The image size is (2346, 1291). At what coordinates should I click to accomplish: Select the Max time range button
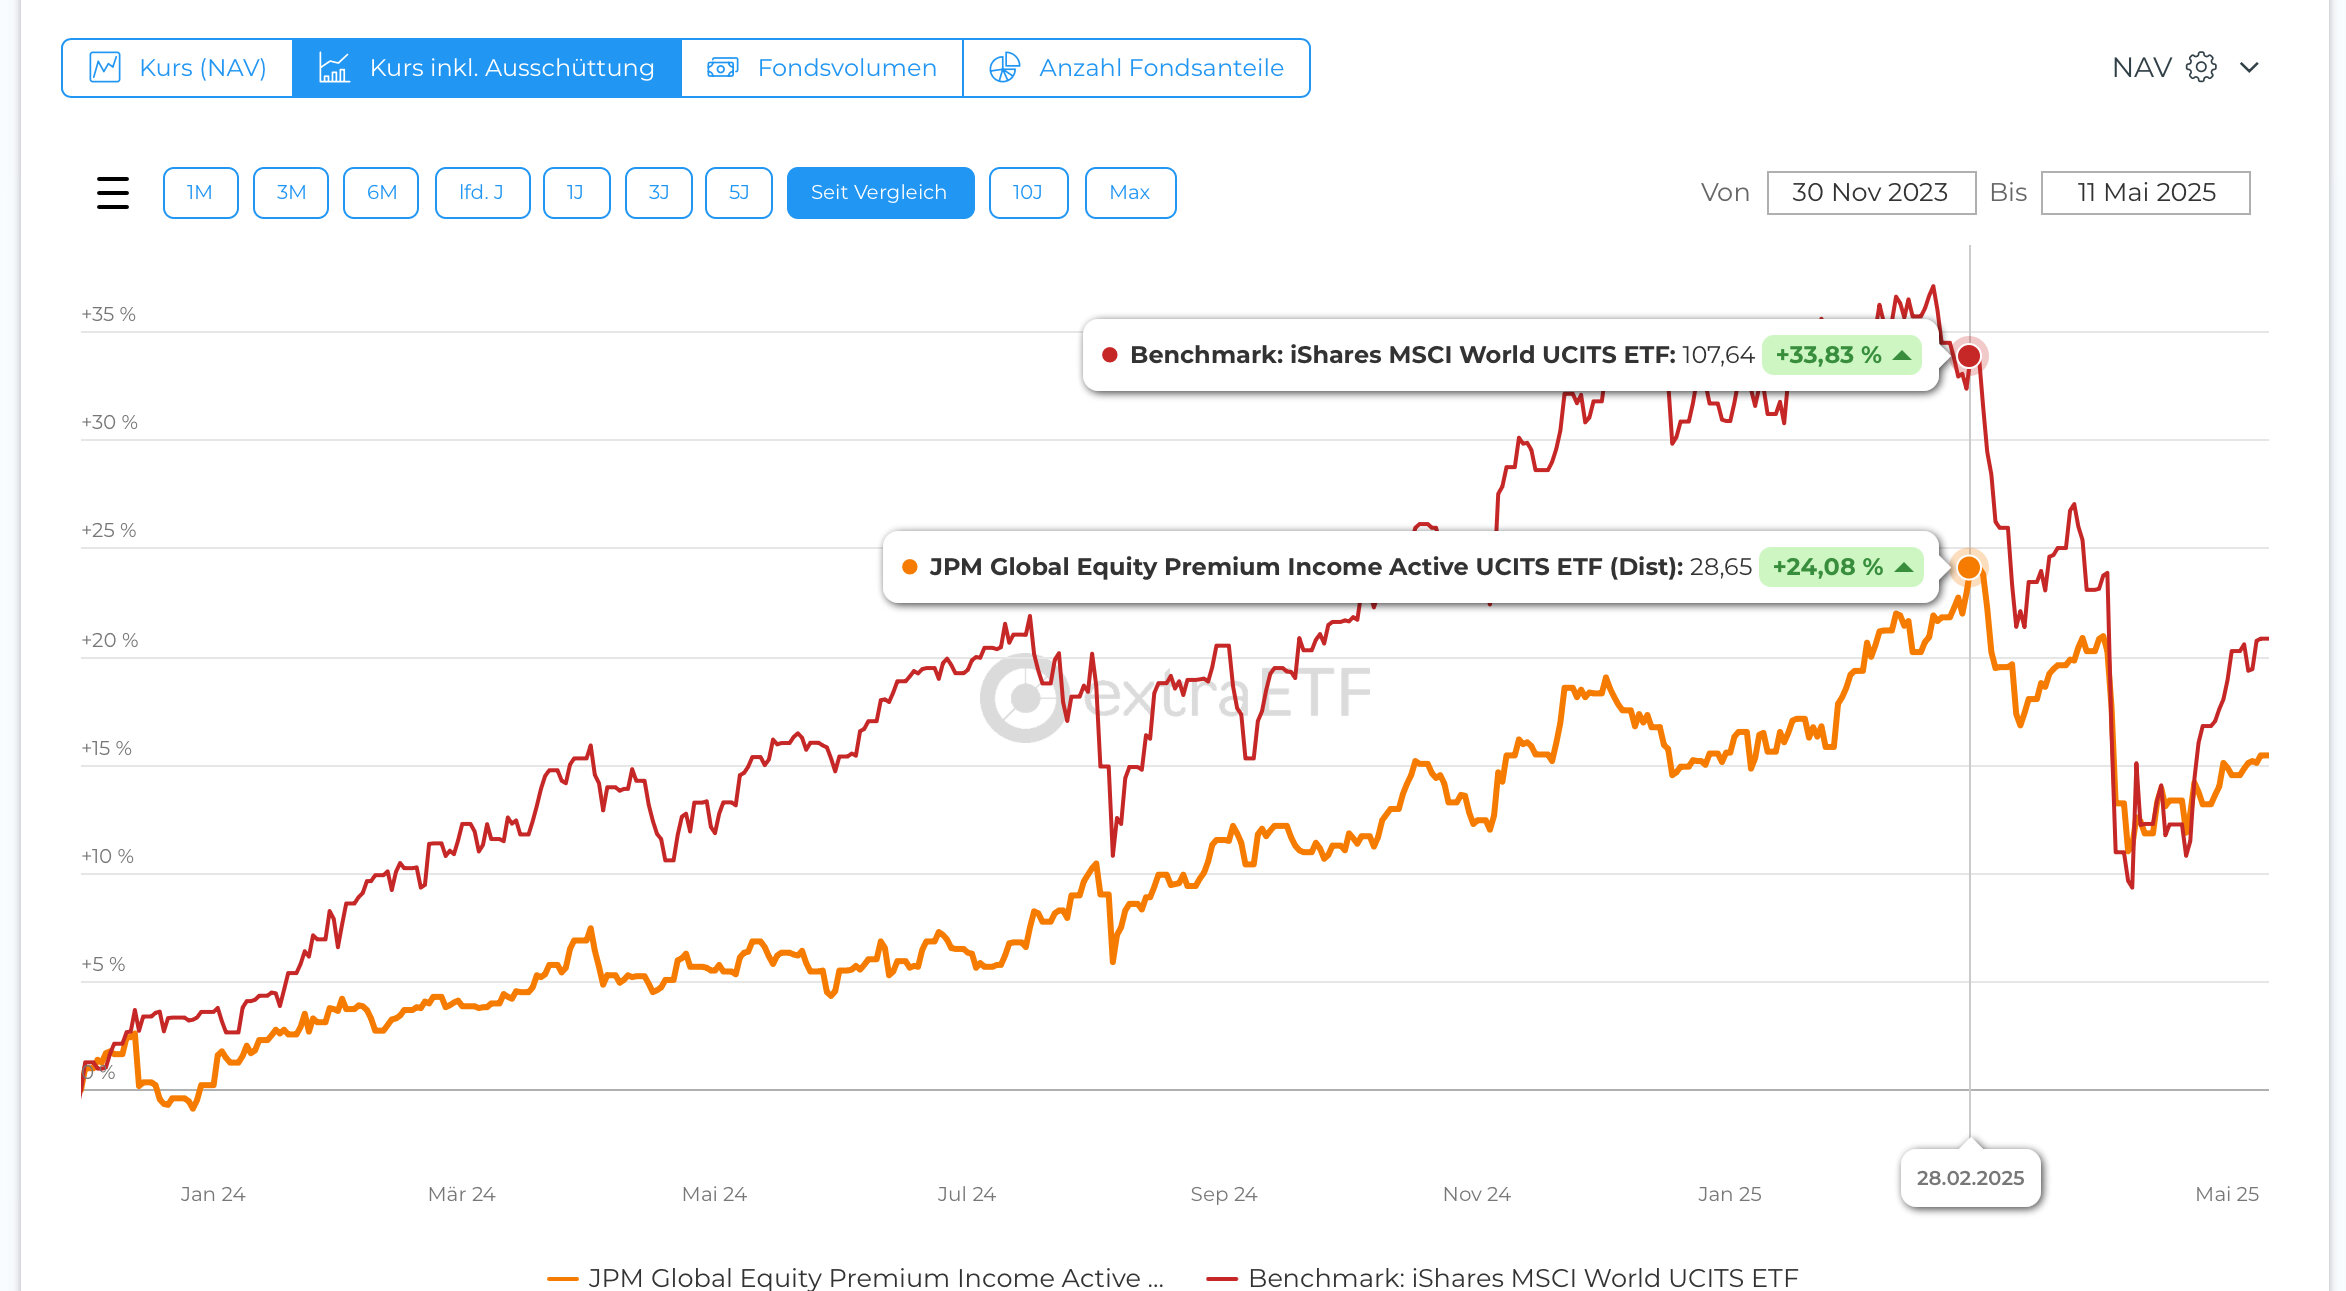point(1129,192)
